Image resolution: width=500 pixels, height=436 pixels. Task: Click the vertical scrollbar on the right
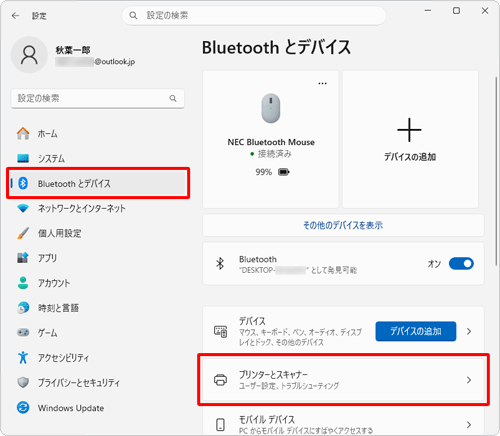click(x=496, y=171)
